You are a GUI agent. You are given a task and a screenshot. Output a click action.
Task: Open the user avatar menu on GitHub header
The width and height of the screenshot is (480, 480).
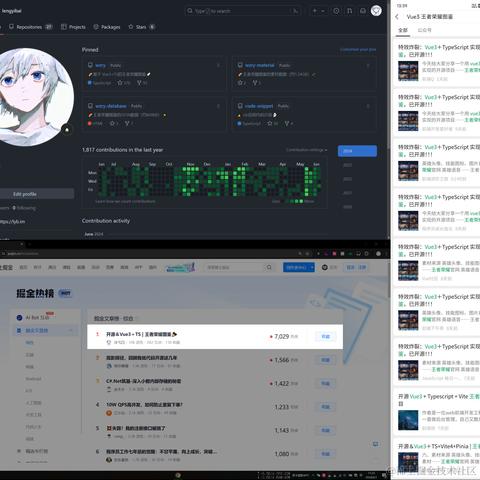click(376, 11)
